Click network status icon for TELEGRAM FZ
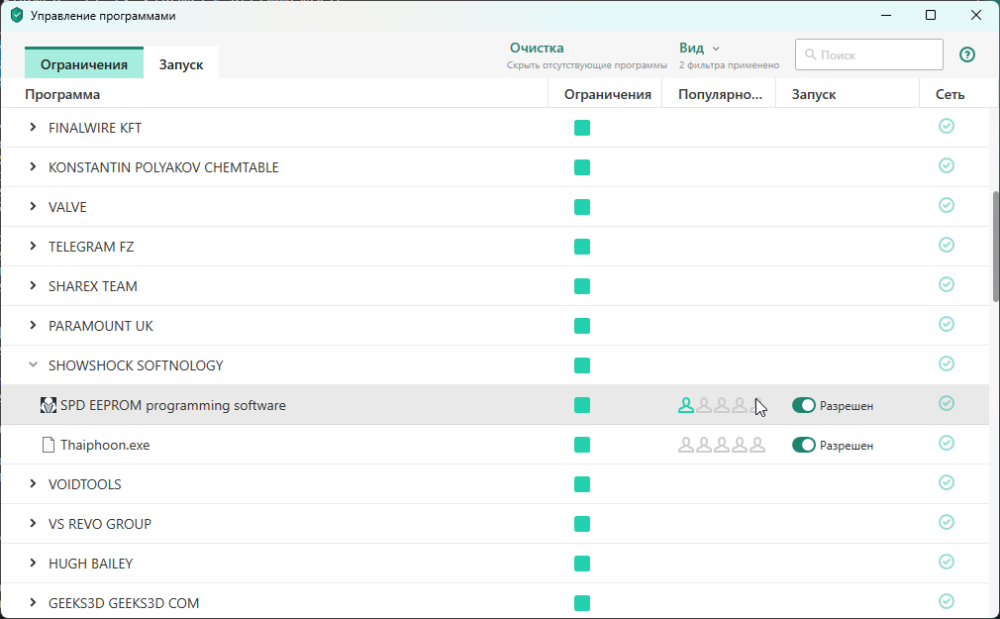This screenshot has width=1000, height=619. (x=946, y=245)
